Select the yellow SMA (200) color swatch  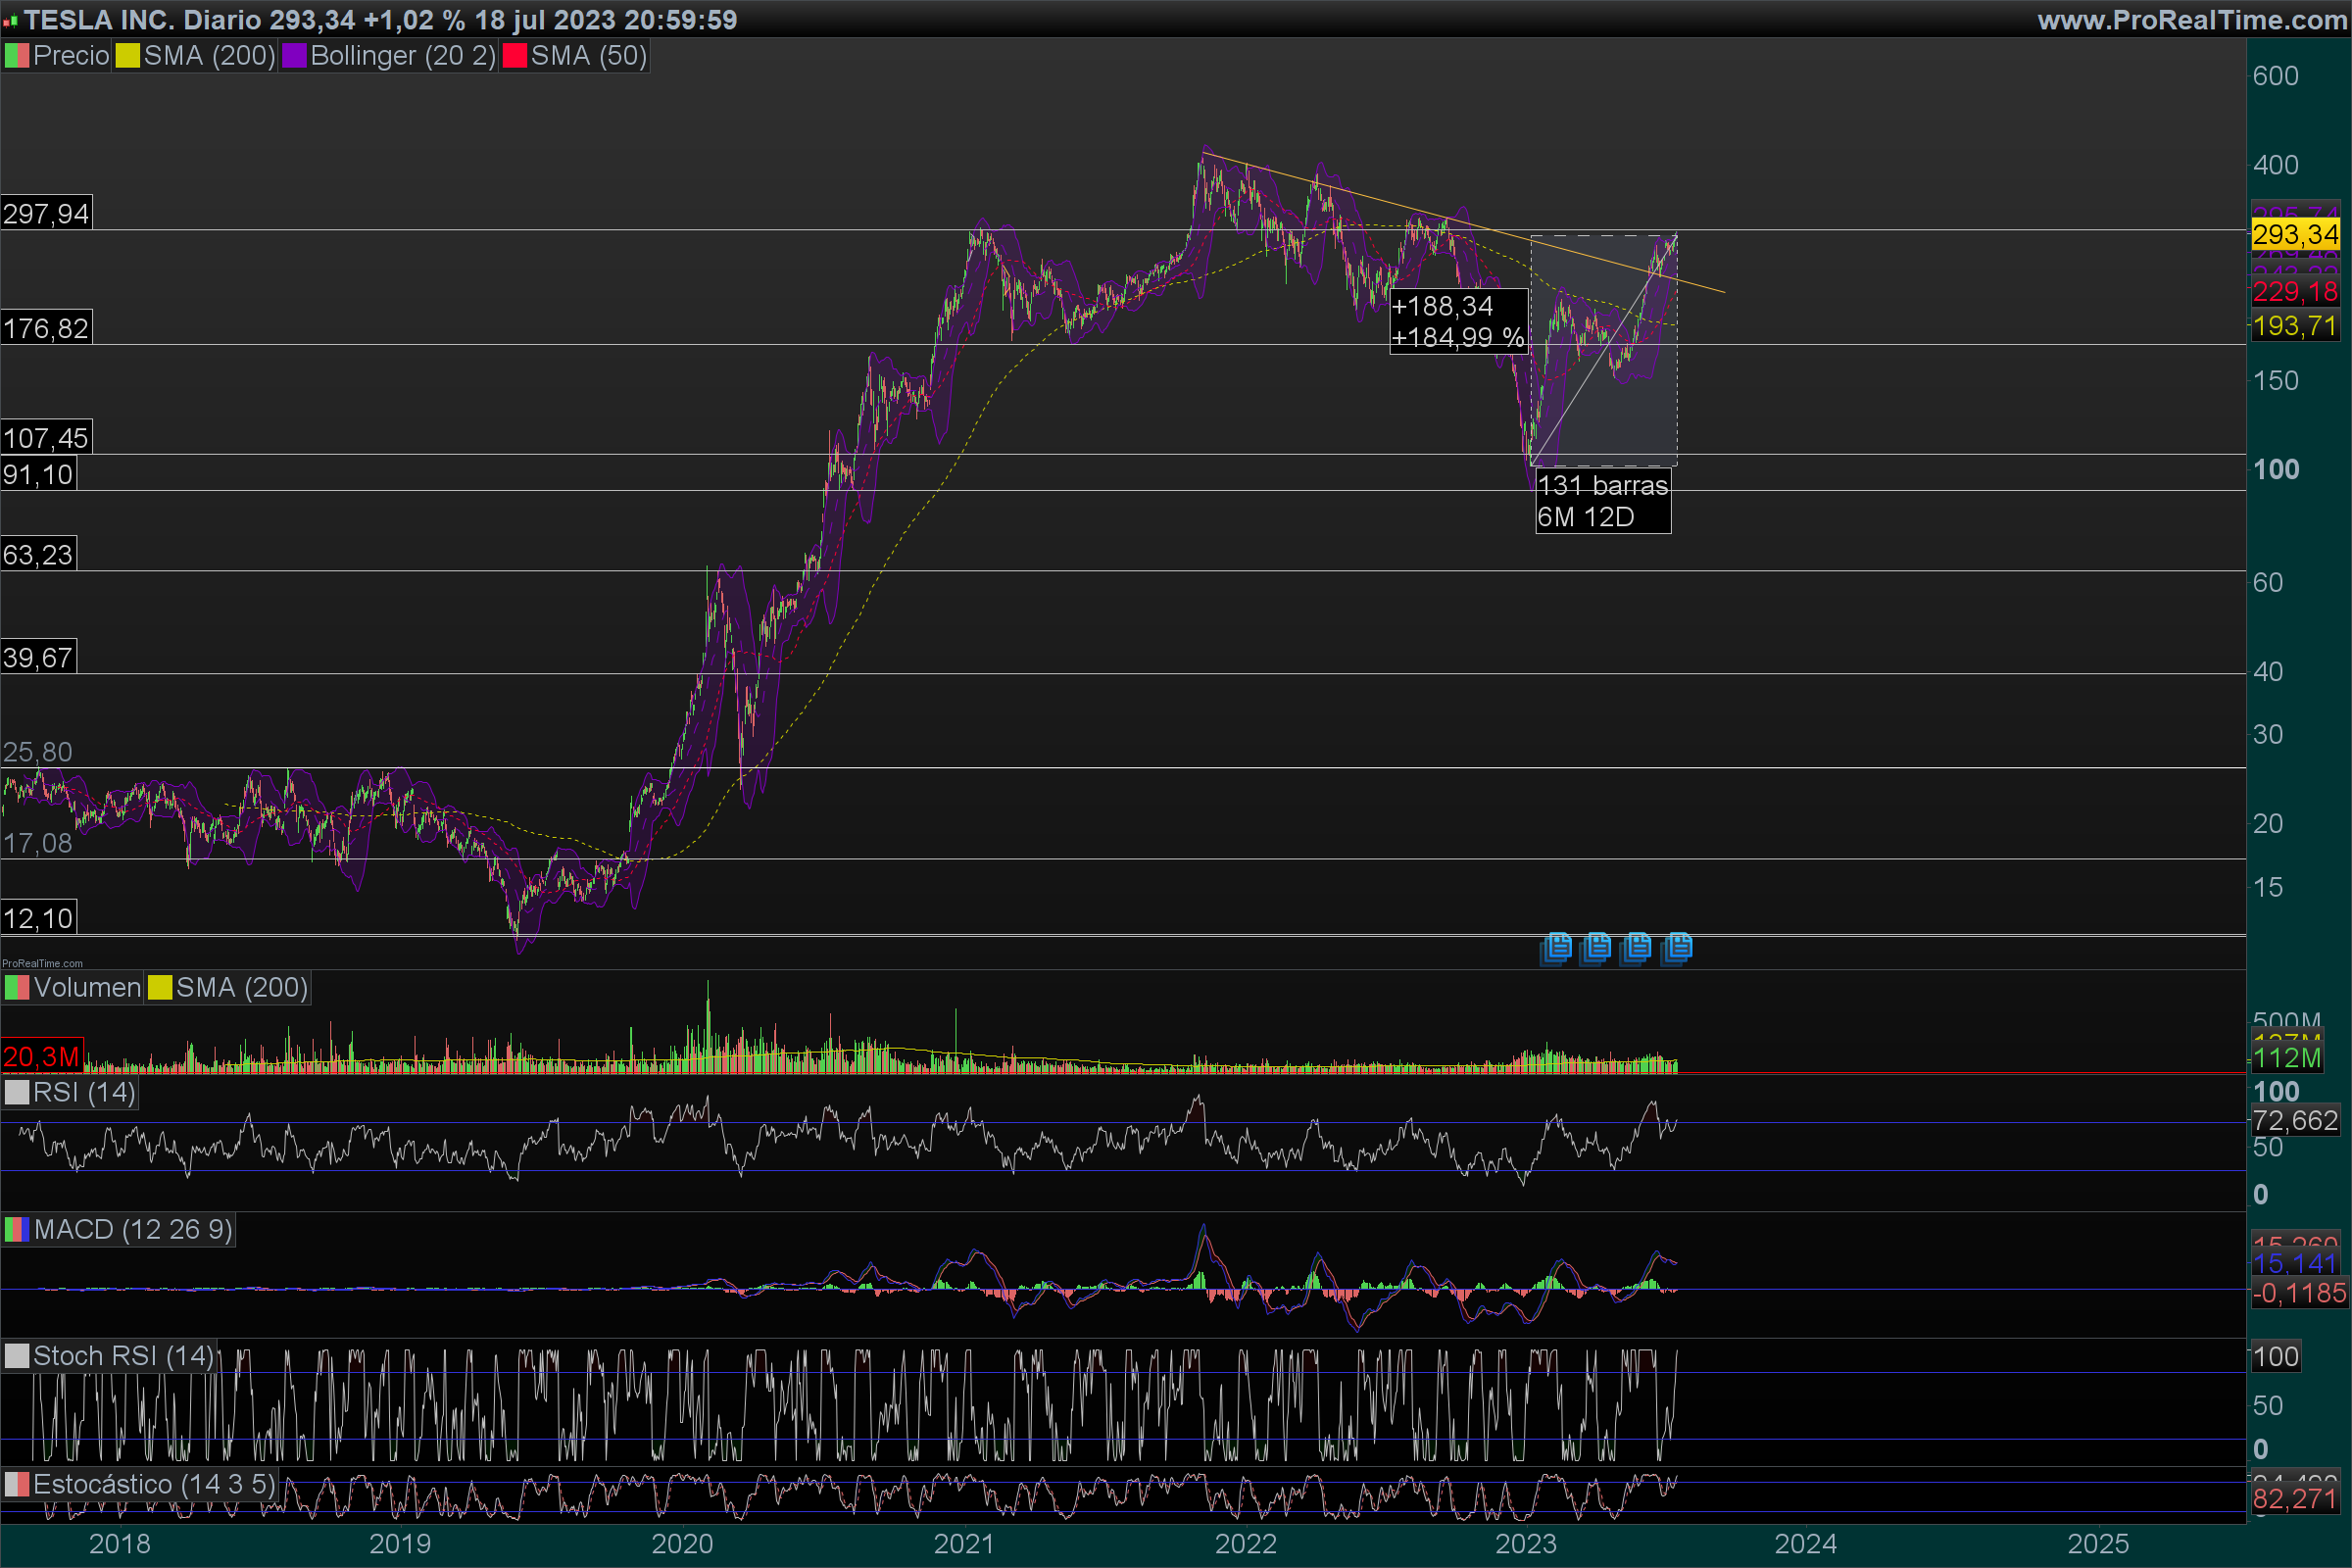(x=127, y=56)
